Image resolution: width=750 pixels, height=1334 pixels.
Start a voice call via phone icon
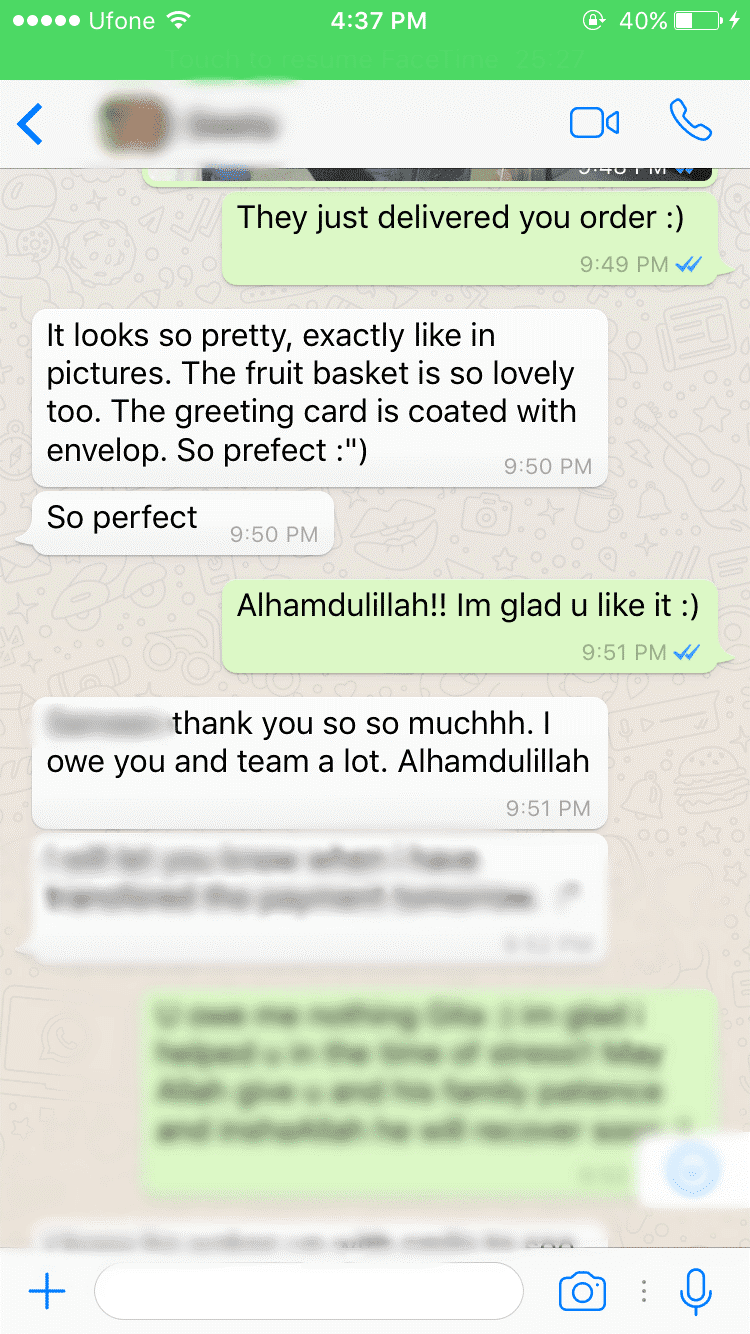(x=690, y=122)
